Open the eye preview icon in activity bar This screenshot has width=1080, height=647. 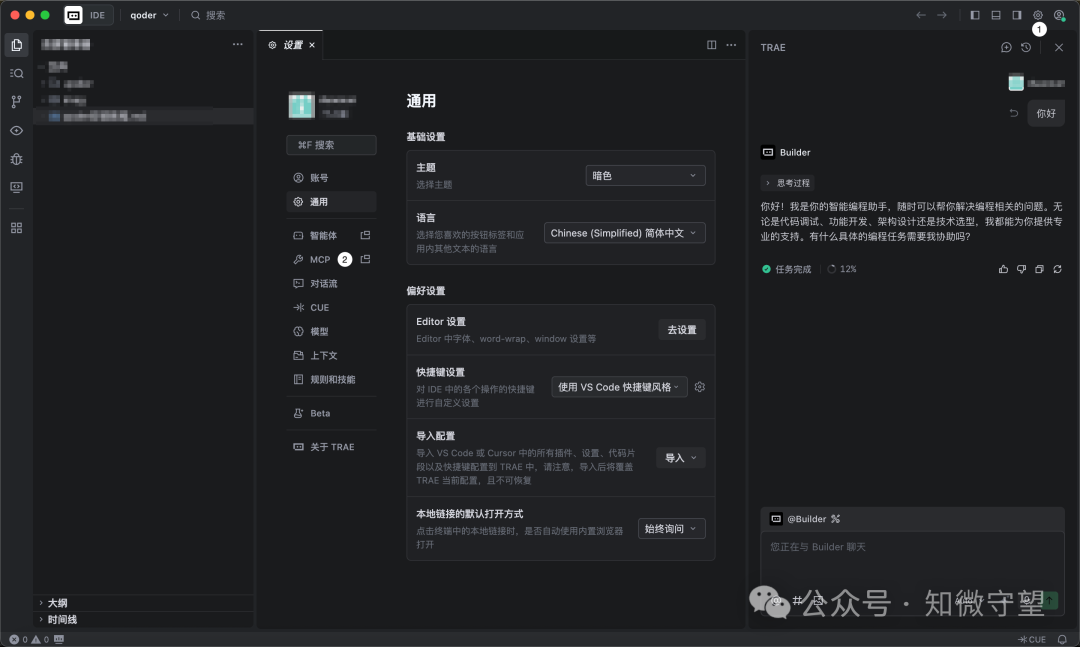(x=17, y=130)
